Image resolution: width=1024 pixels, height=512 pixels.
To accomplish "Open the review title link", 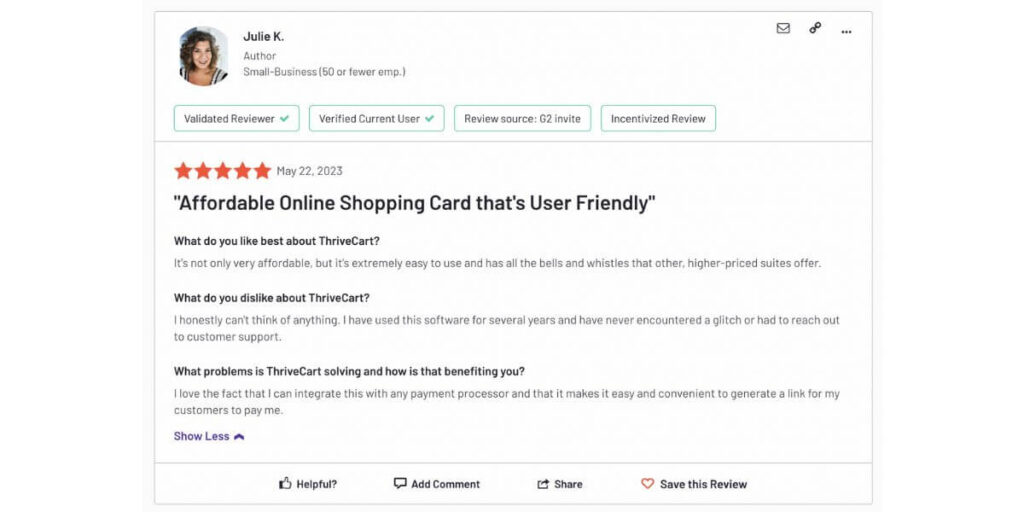I will pyautogui.click(x=414, y=203).
